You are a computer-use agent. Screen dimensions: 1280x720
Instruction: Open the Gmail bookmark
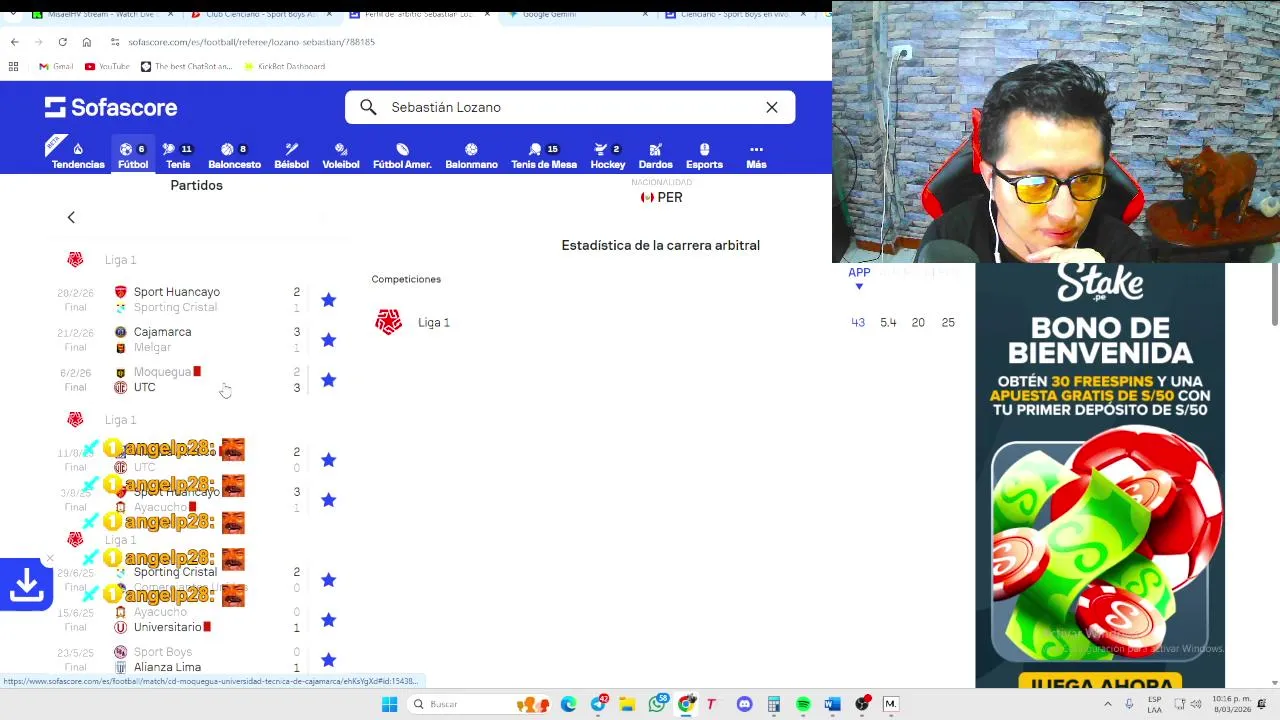(56, 66)
